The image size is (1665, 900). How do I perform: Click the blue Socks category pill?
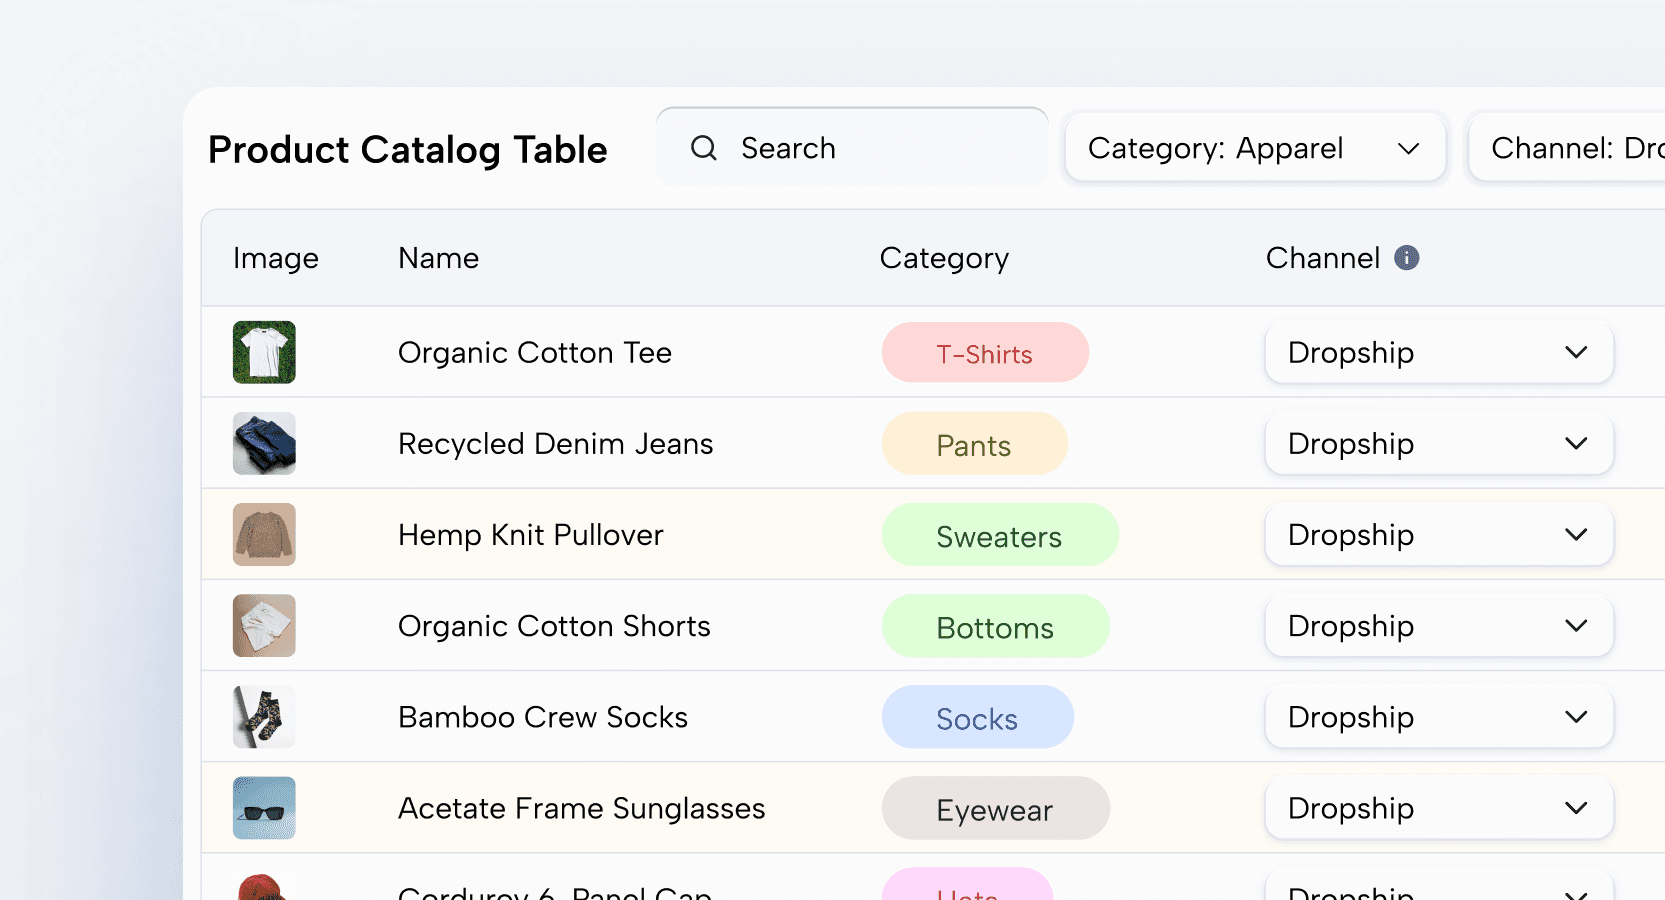(977, 718)
